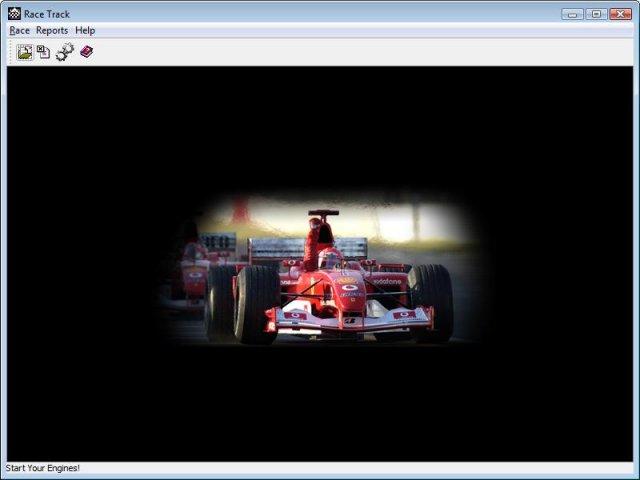640x480 pixels.
Task: Open the Reports menu
Action: click(52, 31)
